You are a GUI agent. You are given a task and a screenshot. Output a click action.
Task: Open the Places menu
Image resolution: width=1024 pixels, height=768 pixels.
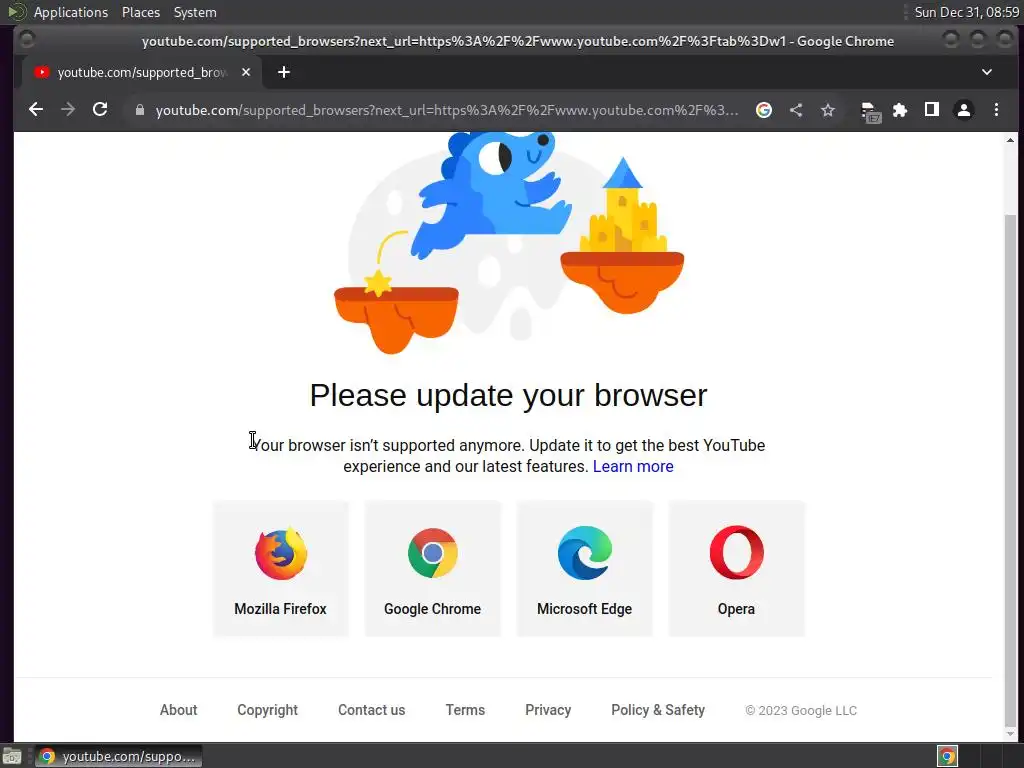140,12
